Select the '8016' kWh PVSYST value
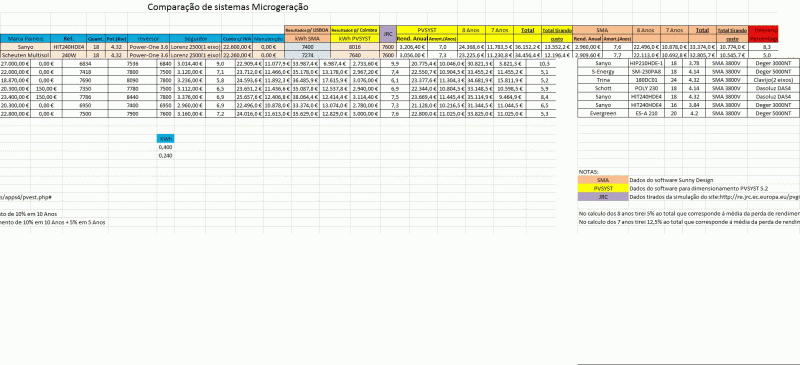This screenshot has height=365, width=800. (x=354, y=46)
